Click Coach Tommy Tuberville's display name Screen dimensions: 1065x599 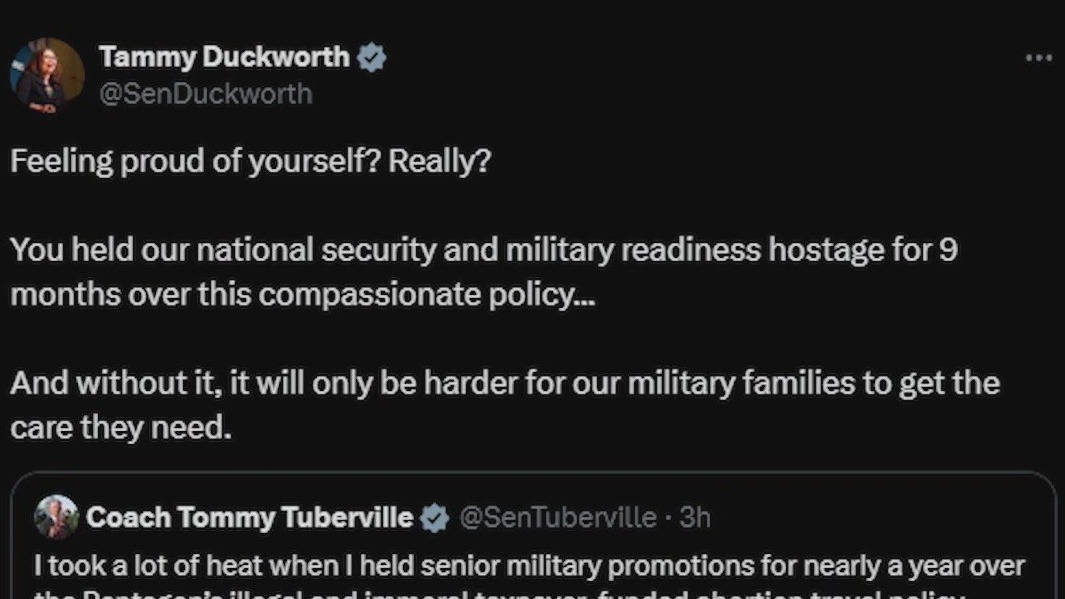250,517
